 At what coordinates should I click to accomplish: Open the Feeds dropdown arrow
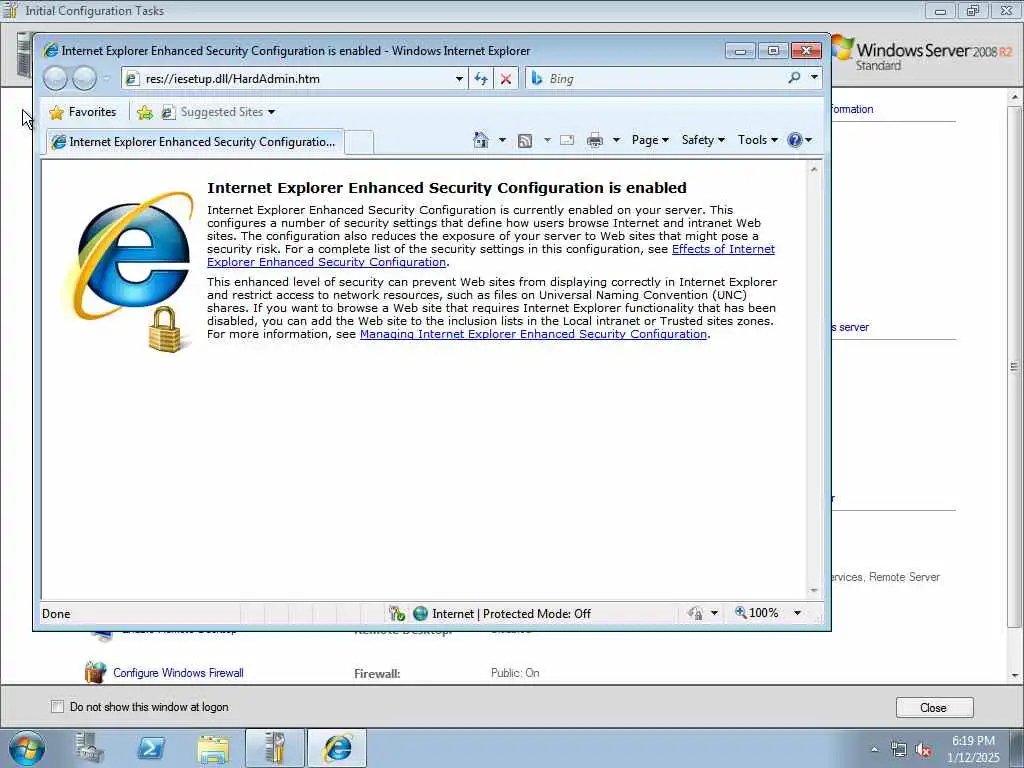coord(547,140)
